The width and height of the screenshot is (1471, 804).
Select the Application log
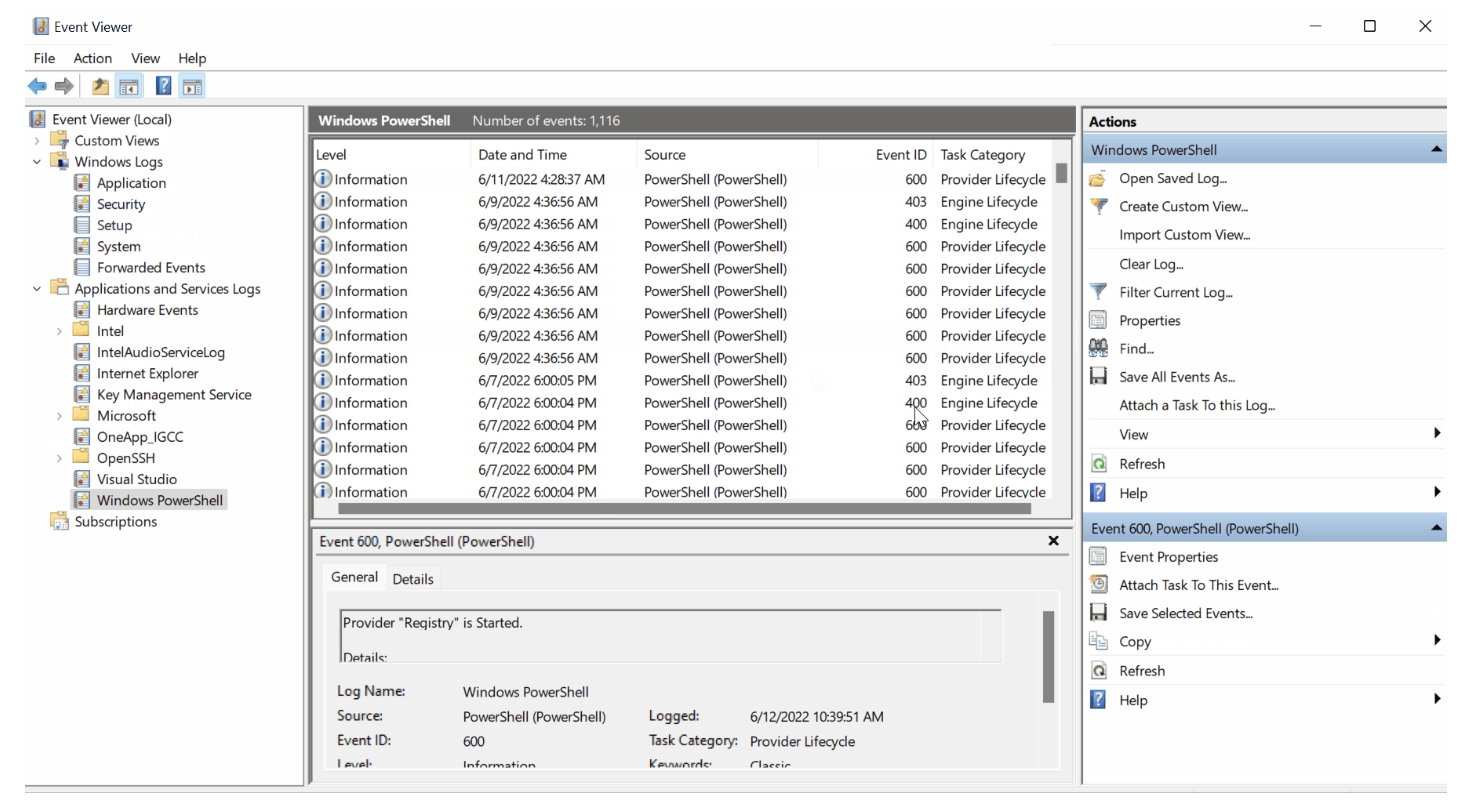click(x=131, y=183)
